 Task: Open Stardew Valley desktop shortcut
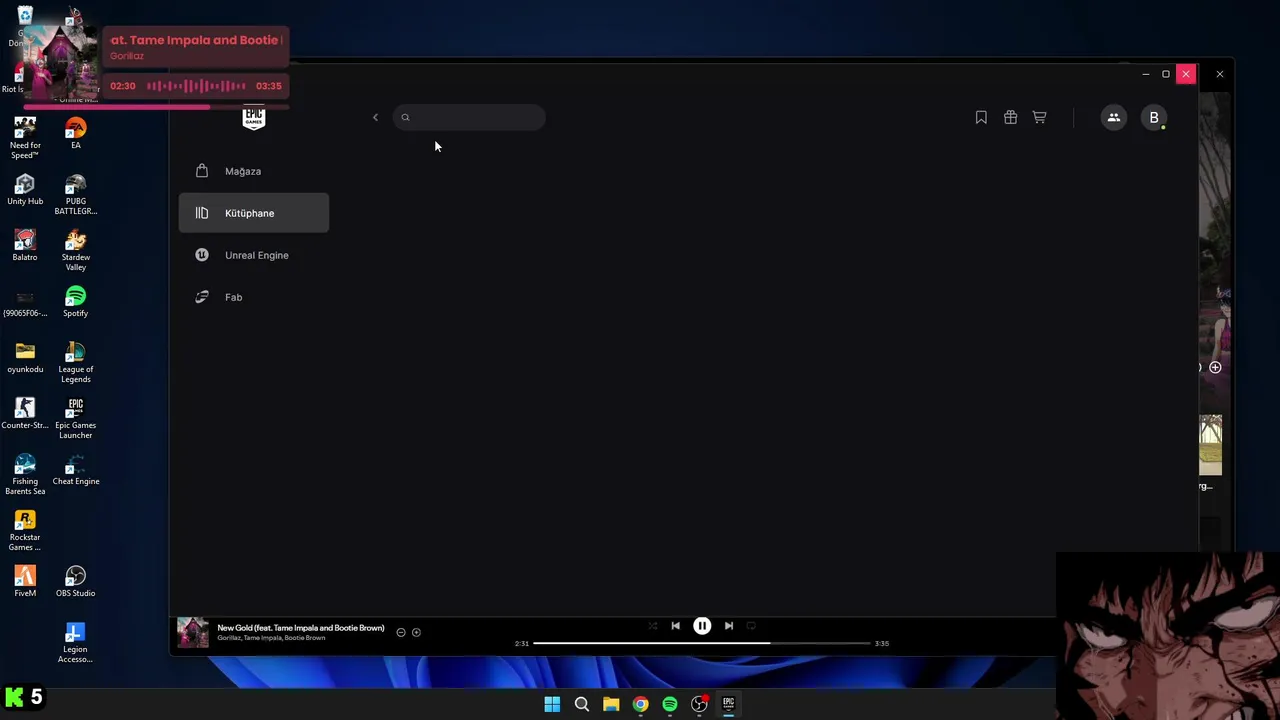click(x=75, y=250)
